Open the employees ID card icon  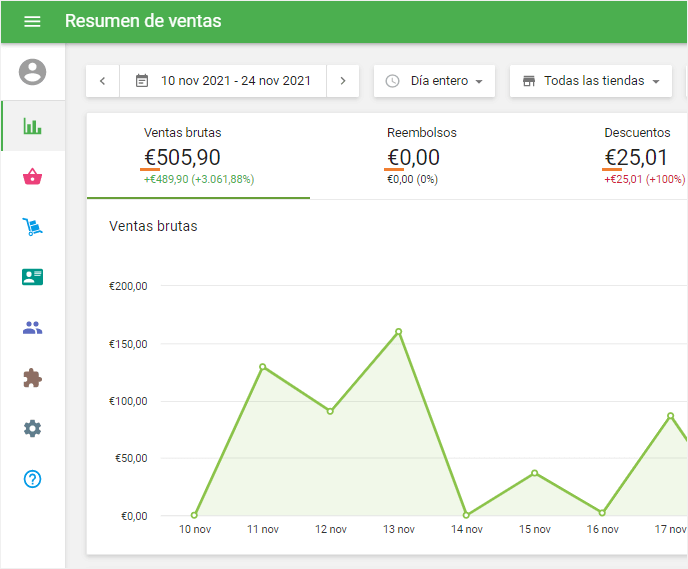[x=33, y=277]
